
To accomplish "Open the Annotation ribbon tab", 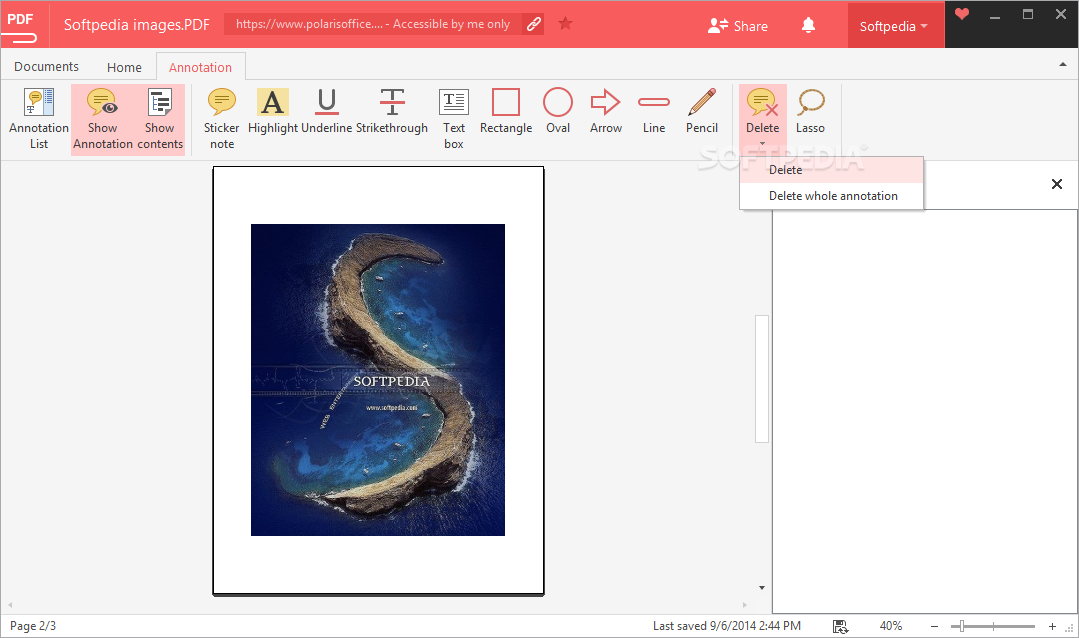I will pos(200,67).
